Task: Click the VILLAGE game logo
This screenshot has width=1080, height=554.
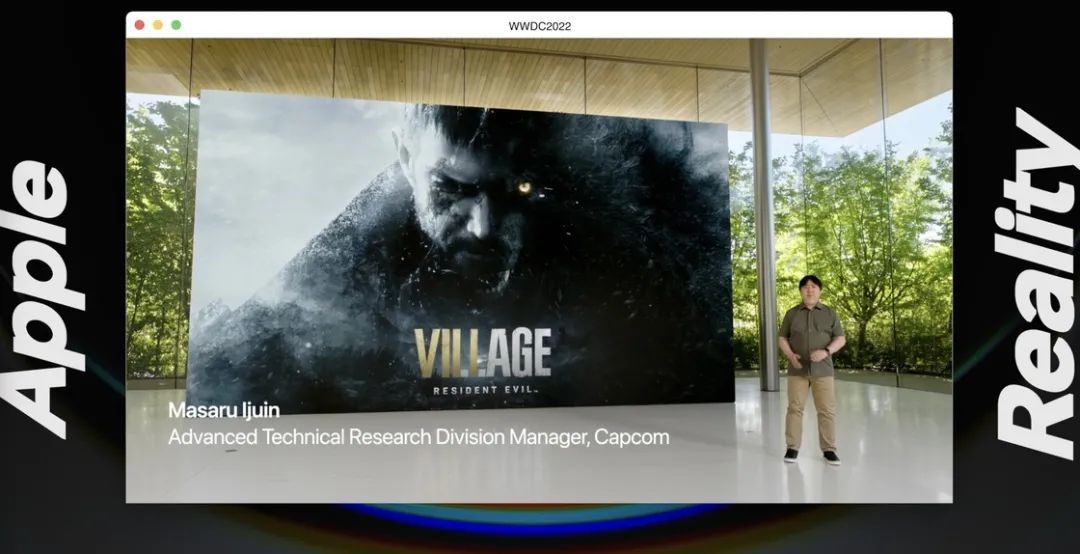Action: click(482, 353)
